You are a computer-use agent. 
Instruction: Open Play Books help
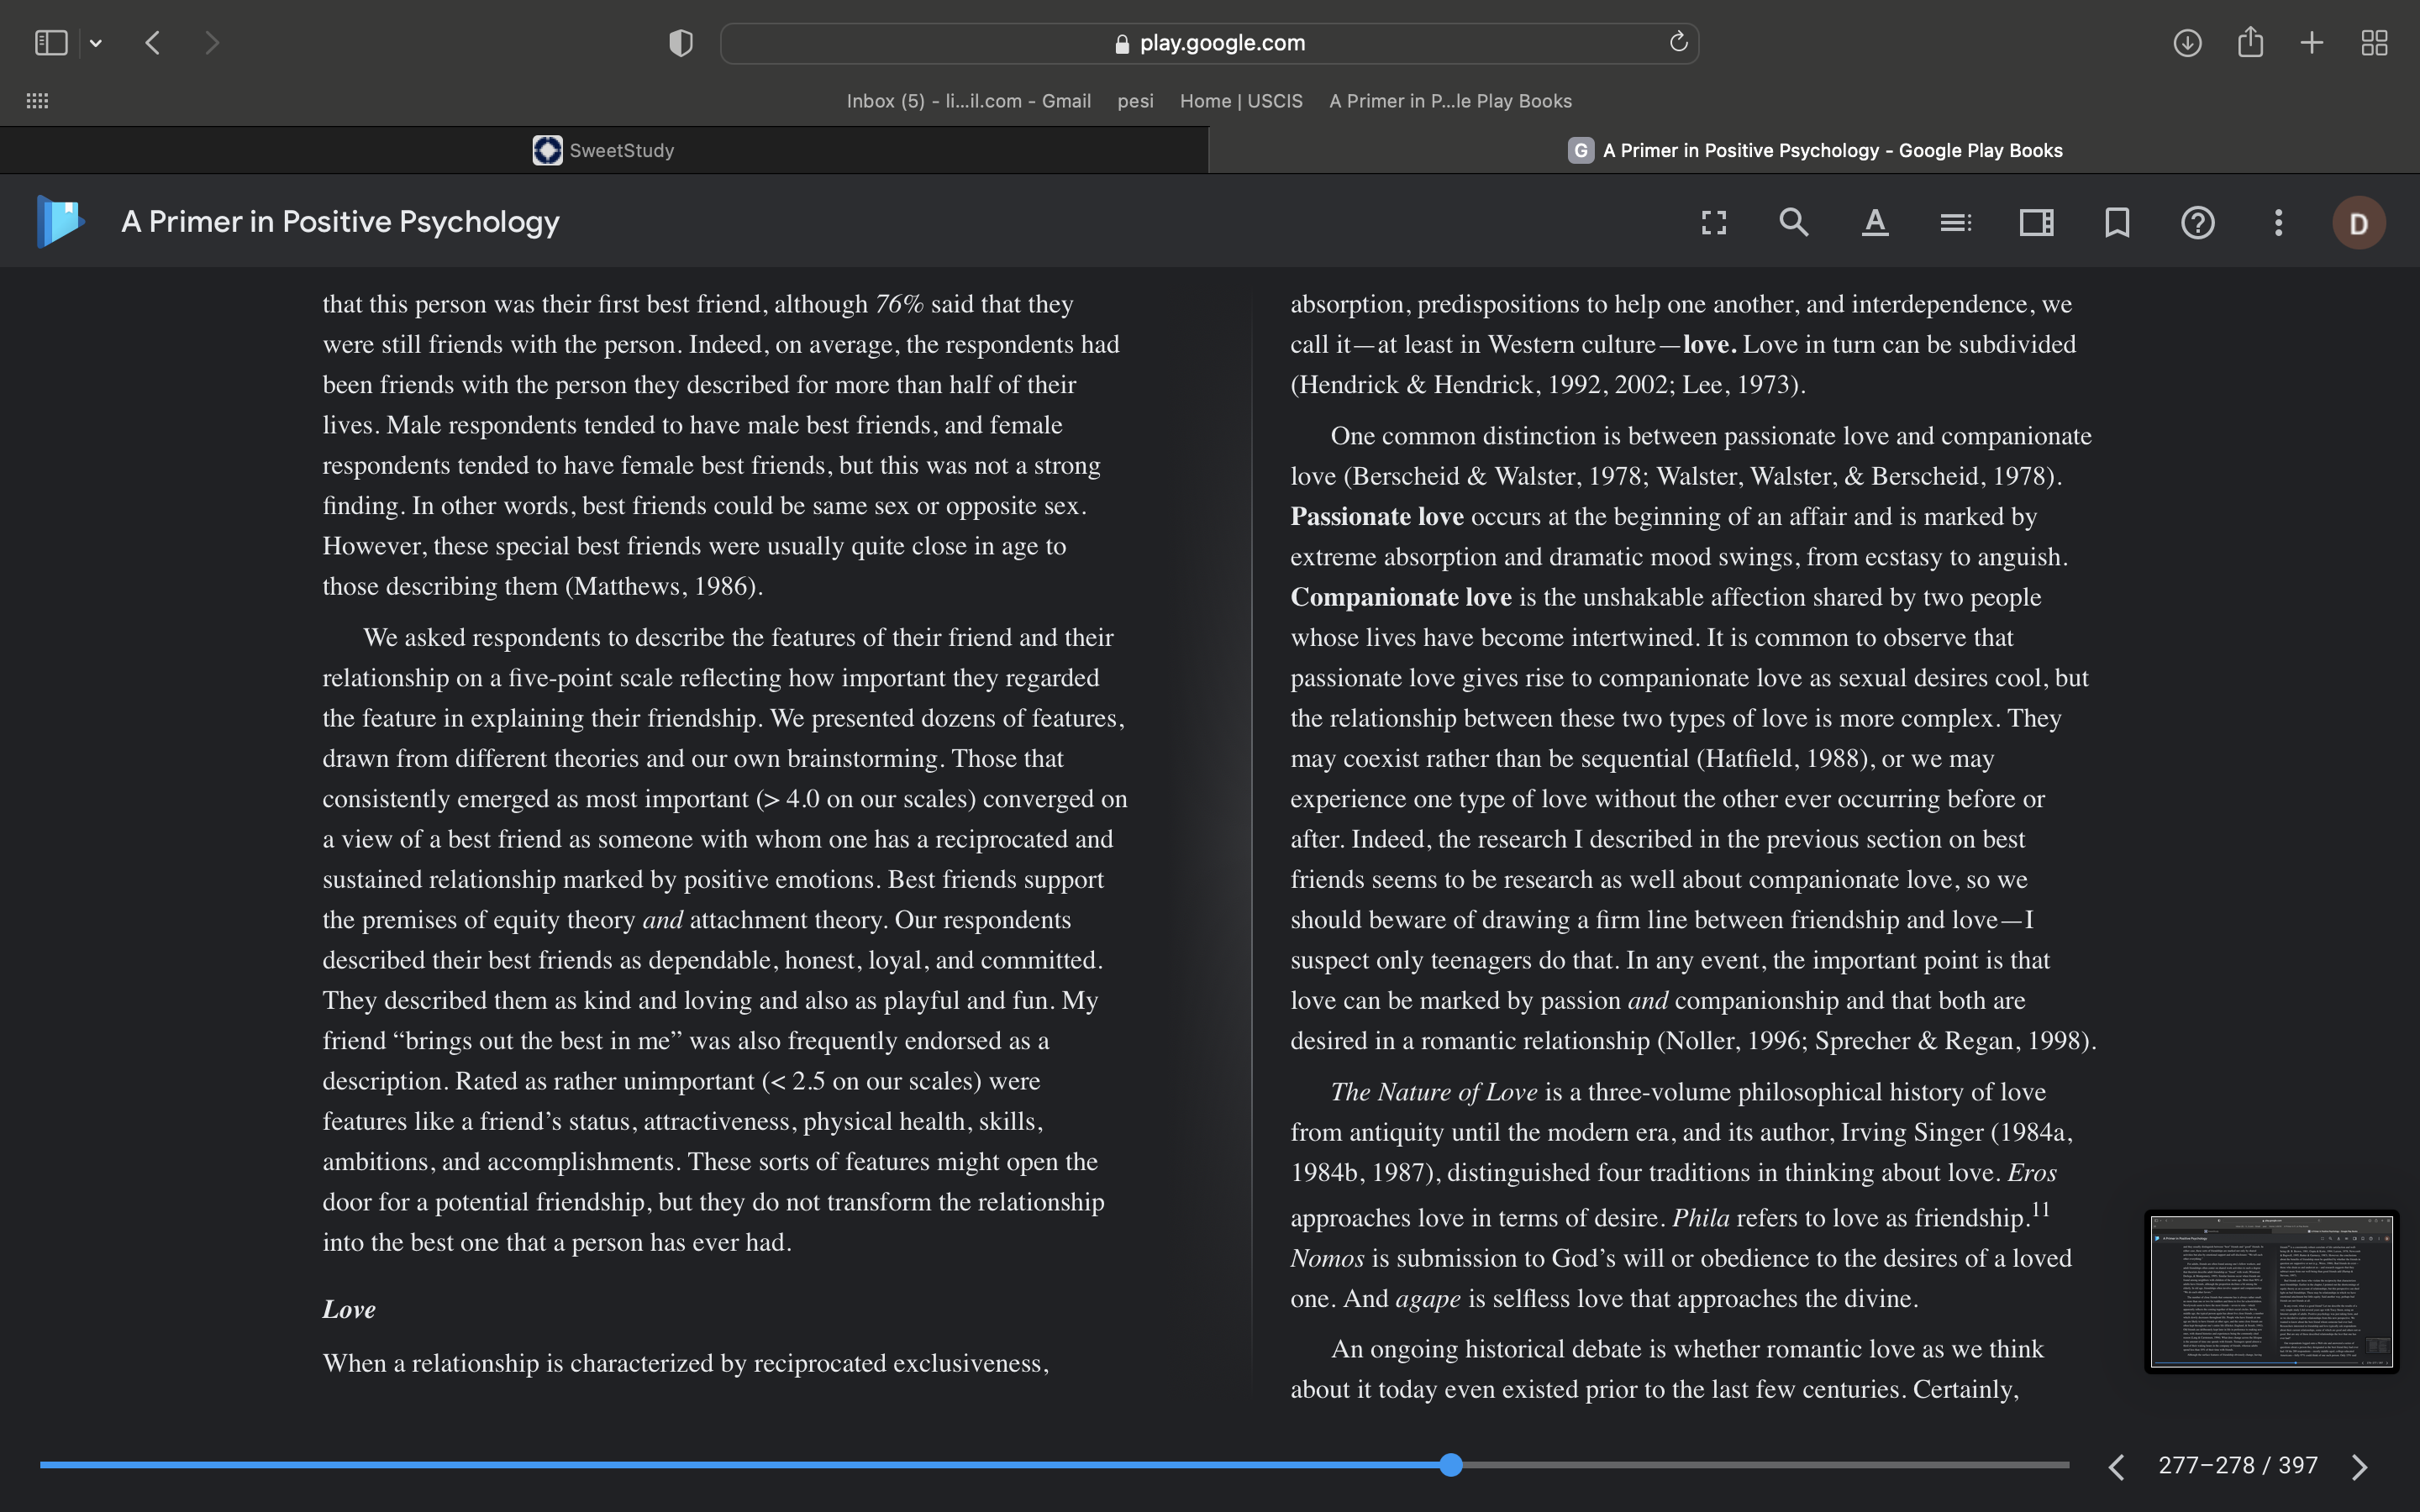[2198, 222]
